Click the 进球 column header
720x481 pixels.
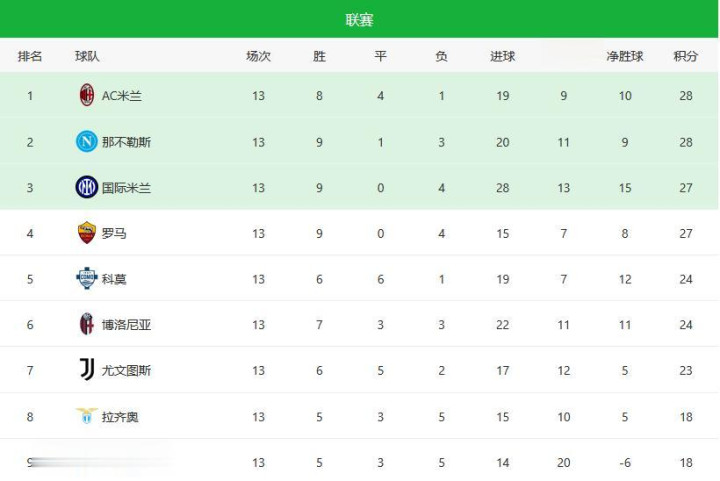[x=502, y=57]
